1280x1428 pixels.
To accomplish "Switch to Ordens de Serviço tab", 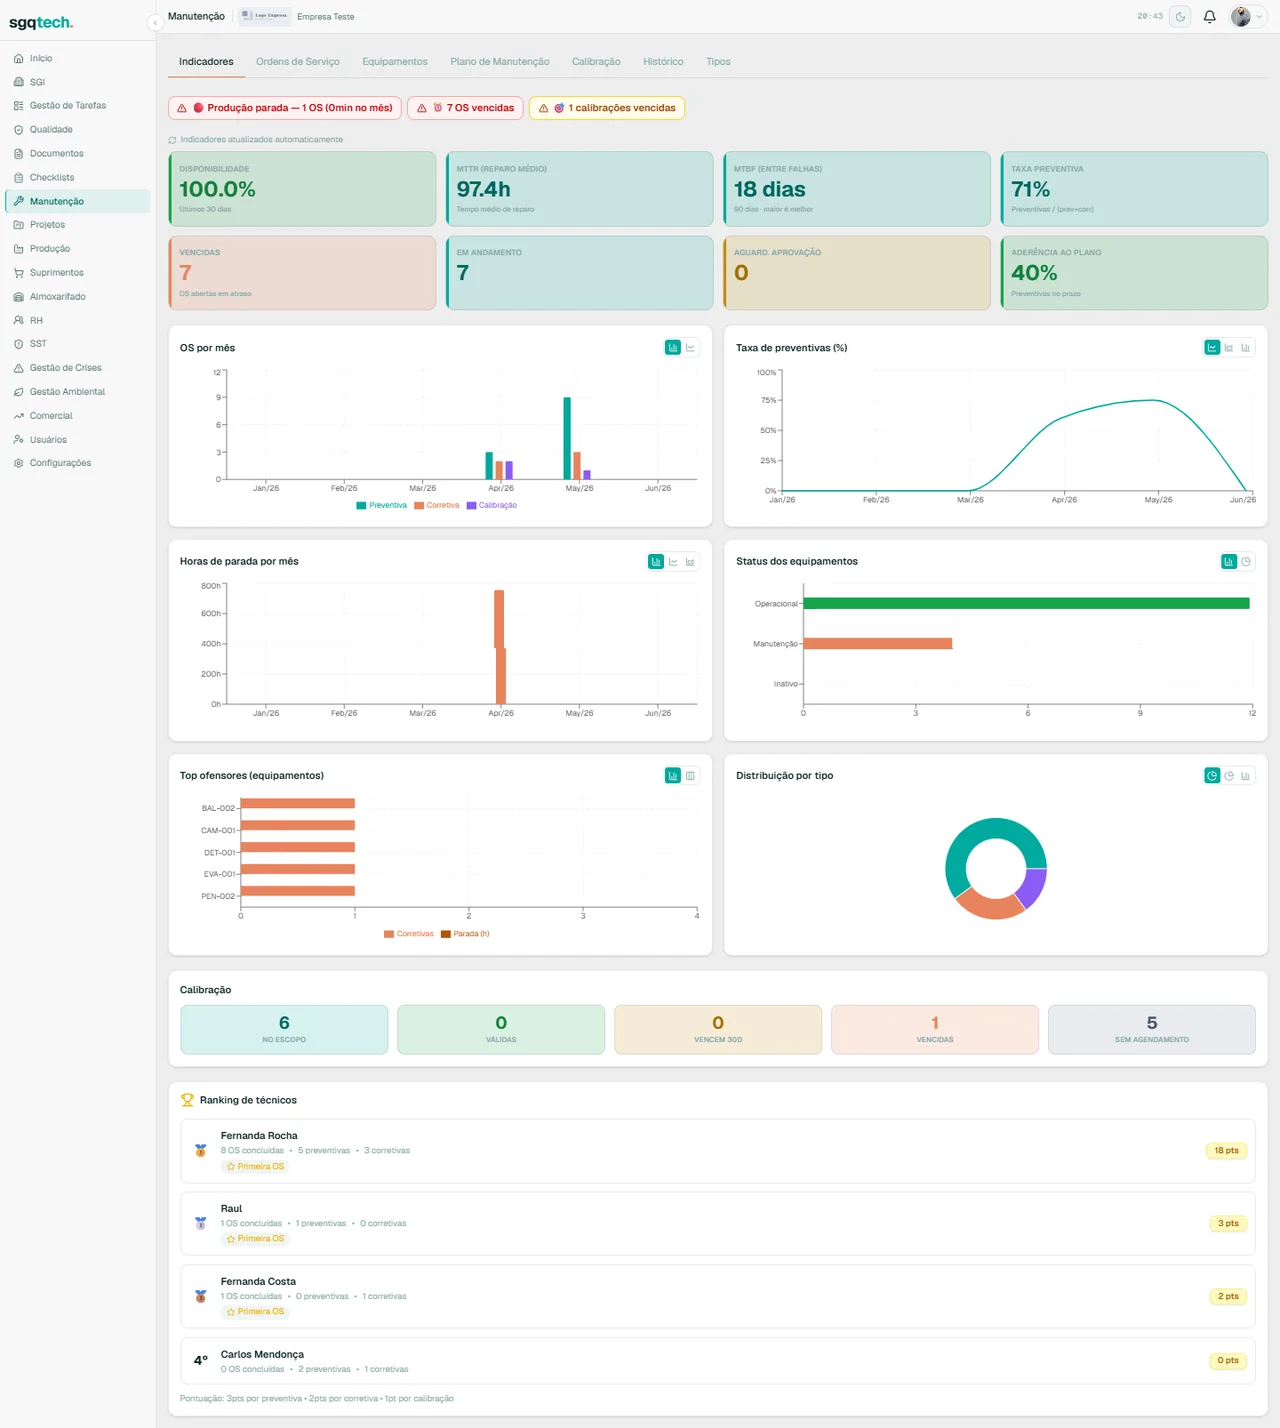I will pyautogui.click(x=298, y=62).
